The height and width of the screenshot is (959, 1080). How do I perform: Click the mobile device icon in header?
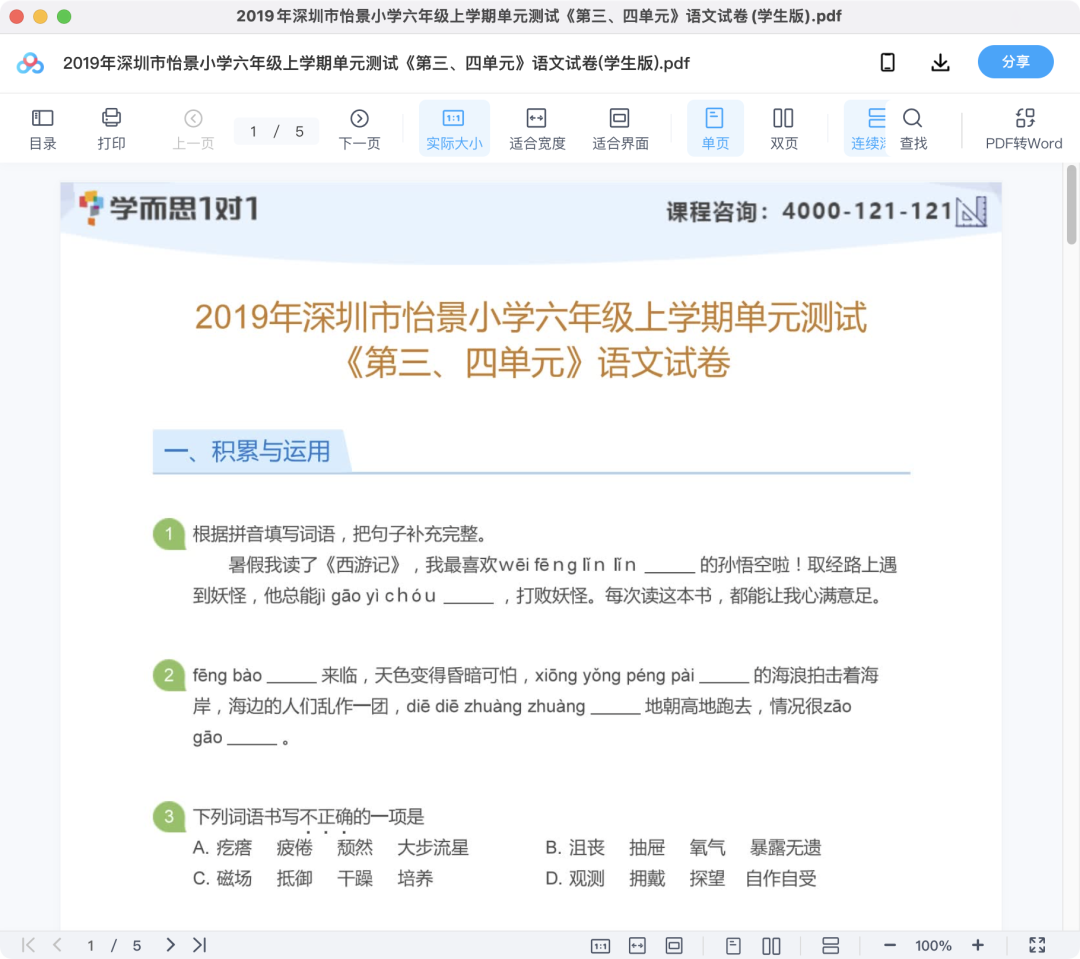(x=888, y=63)
